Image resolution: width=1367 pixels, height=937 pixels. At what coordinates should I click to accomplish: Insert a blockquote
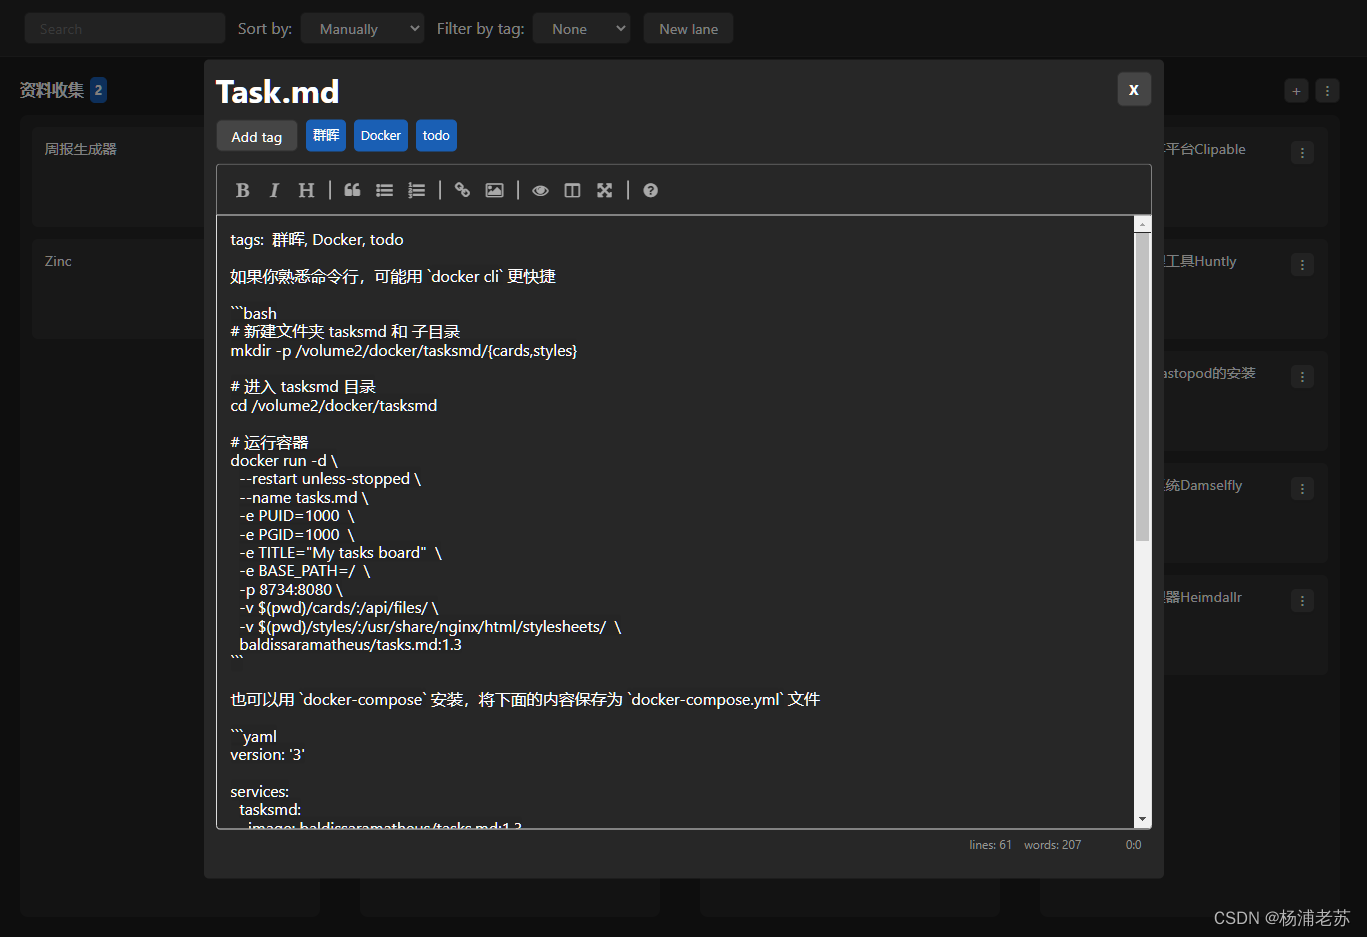pyautogui.click(x=351, y=190)
